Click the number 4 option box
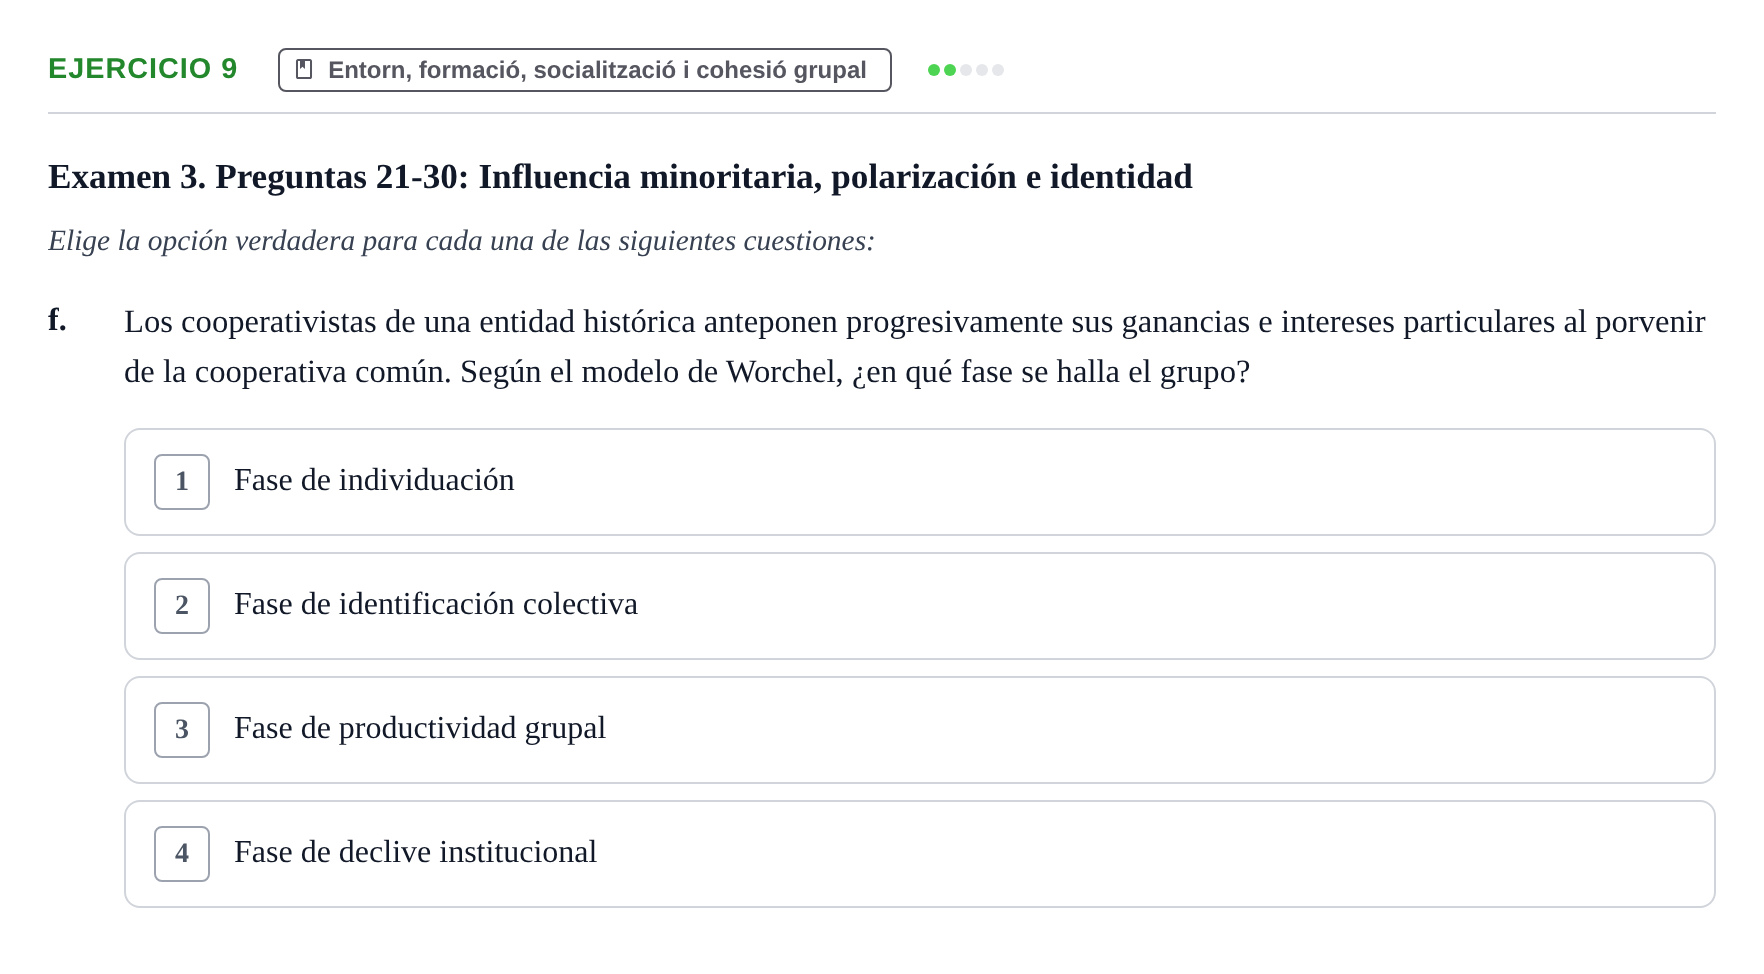The height and width of the screenshot is (974, 1764). (182, 854)
